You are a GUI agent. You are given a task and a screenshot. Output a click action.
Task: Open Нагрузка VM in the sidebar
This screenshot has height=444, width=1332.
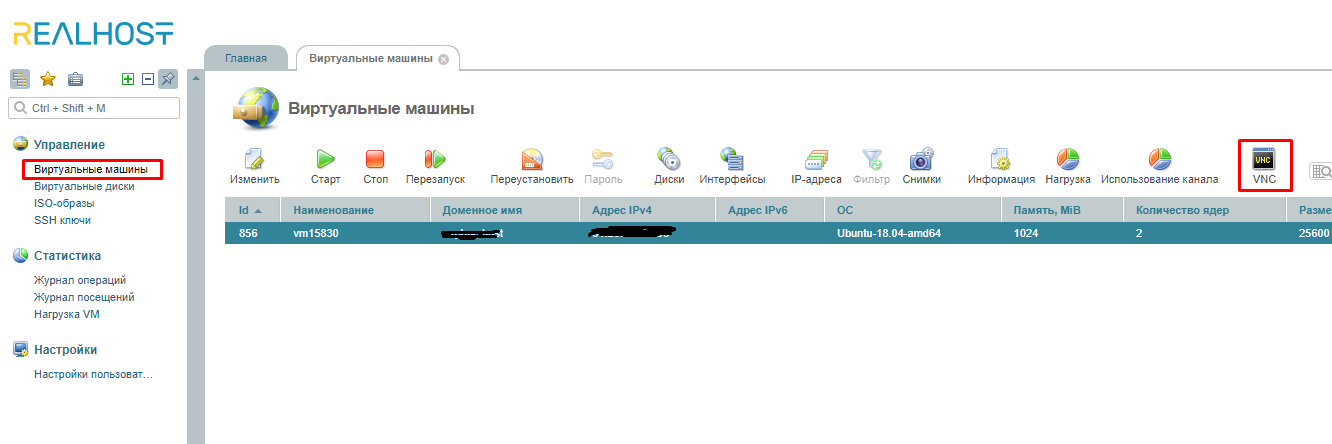coord(67,314)
